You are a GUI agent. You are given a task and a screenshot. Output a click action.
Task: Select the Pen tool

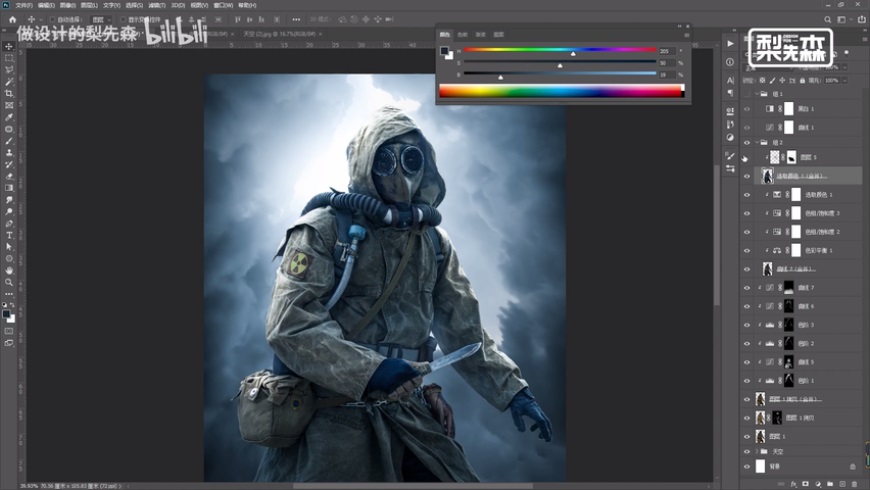click(9, 223)
